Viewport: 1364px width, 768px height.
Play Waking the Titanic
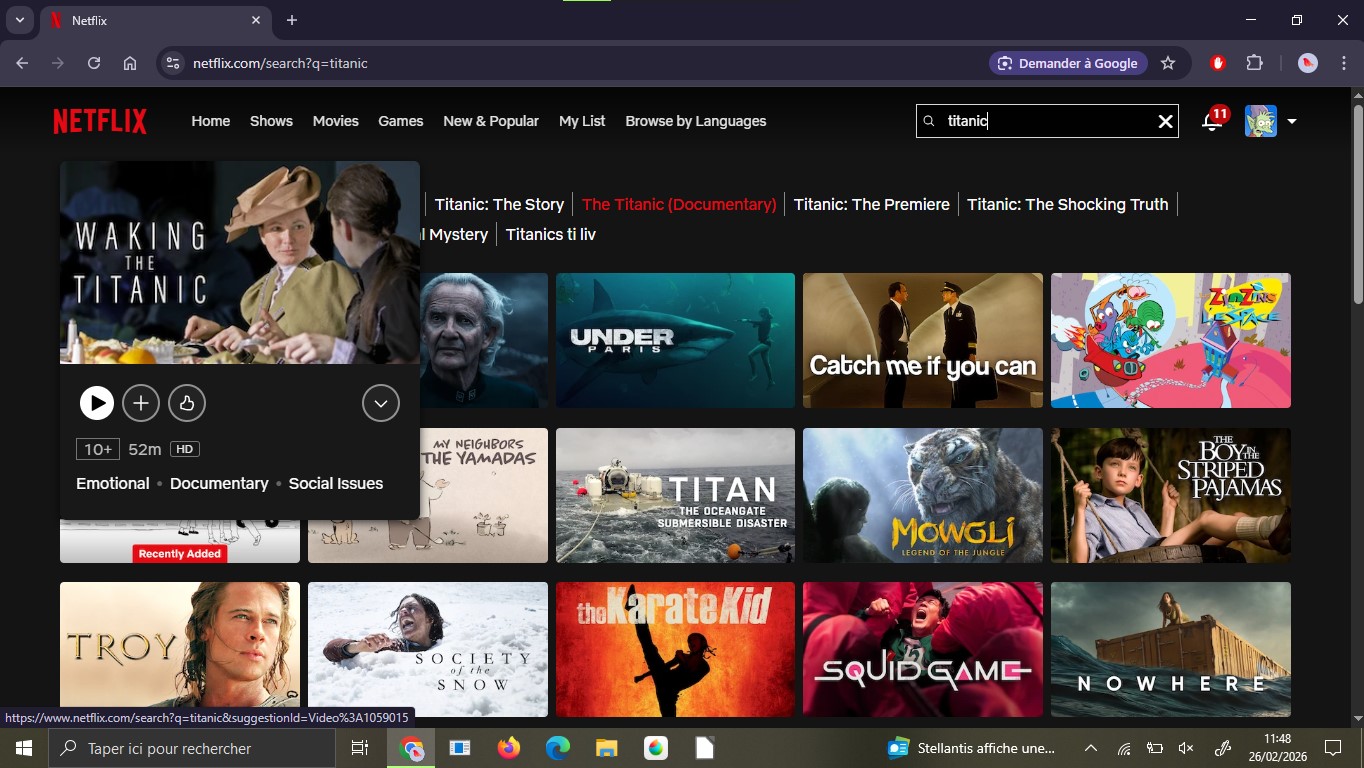pyautogui.click(x=97, y=403)
